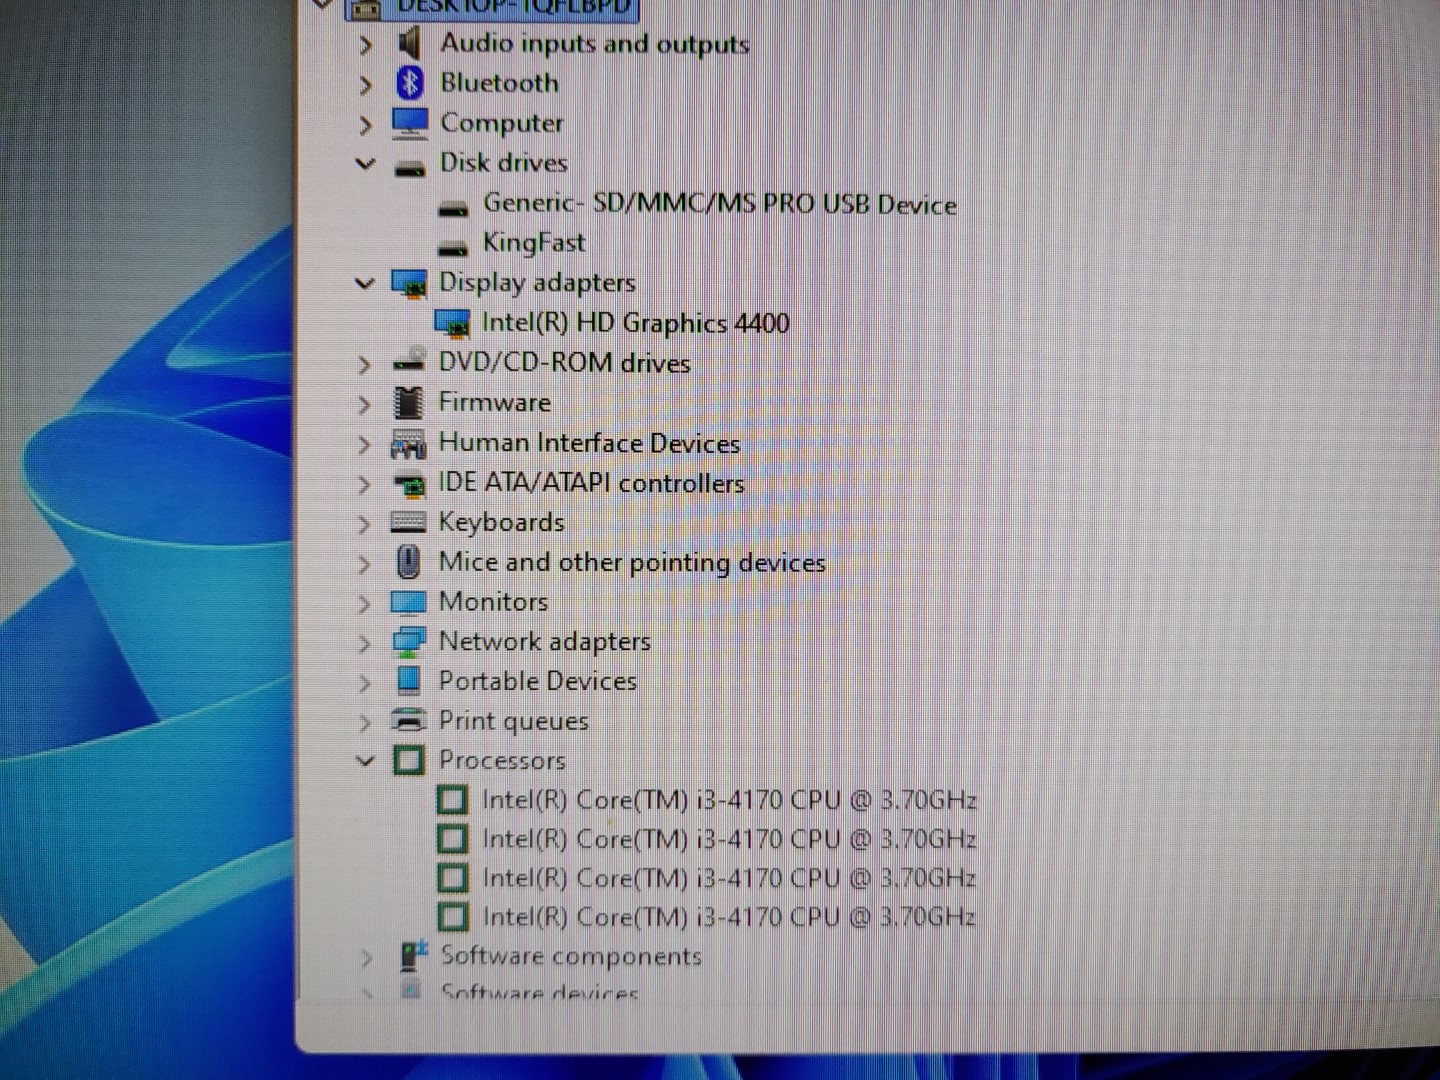Click the KingFast disk drive icon

point(454,247)
